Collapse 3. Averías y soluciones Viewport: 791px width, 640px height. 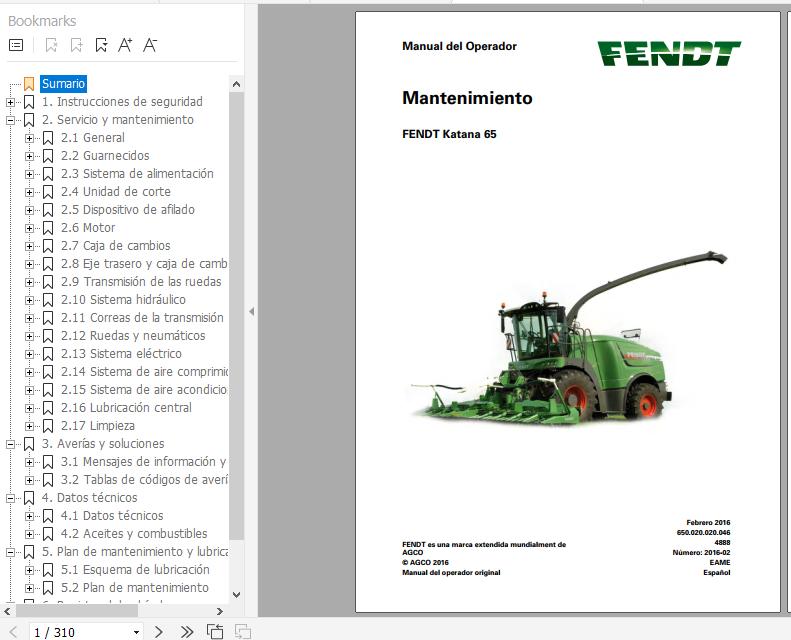tap(10, 444)
